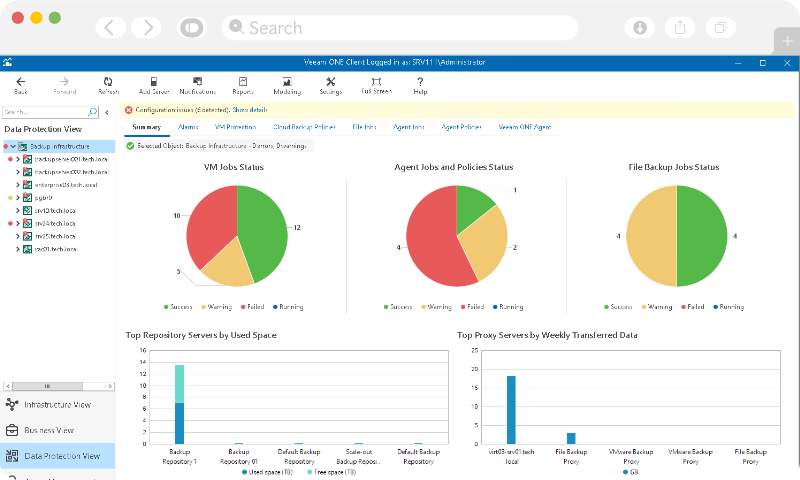Image resolution: width=800 pixels, height=480 pixels.
Task: Open the VM Protection tab
Action: [235, 128]
